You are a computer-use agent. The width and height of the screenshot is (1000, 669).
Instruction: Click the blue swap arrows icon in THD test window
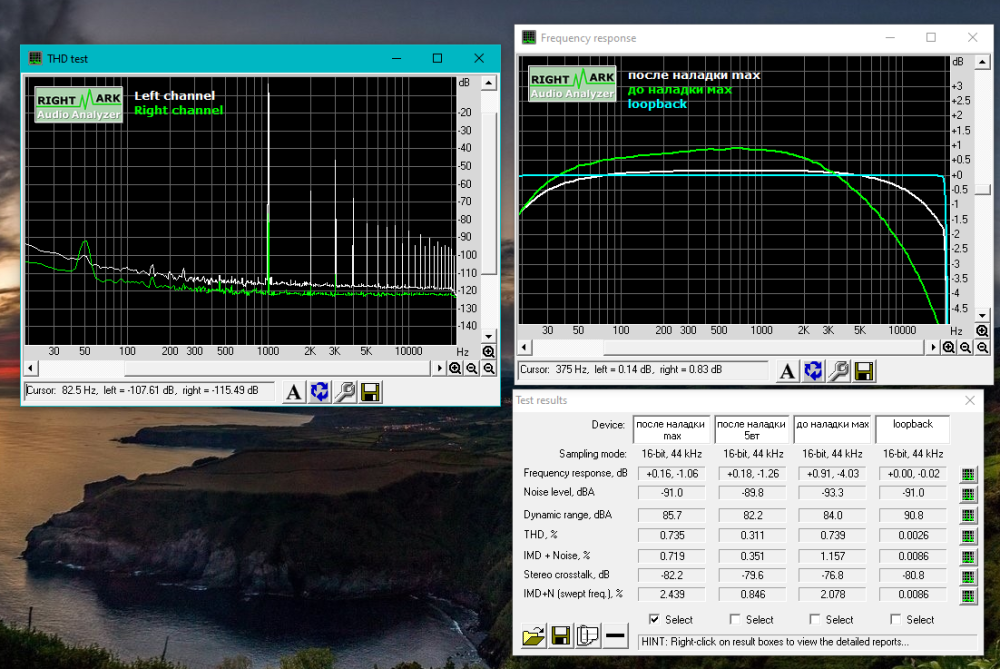pyautogui.click(x=319, y=391)
